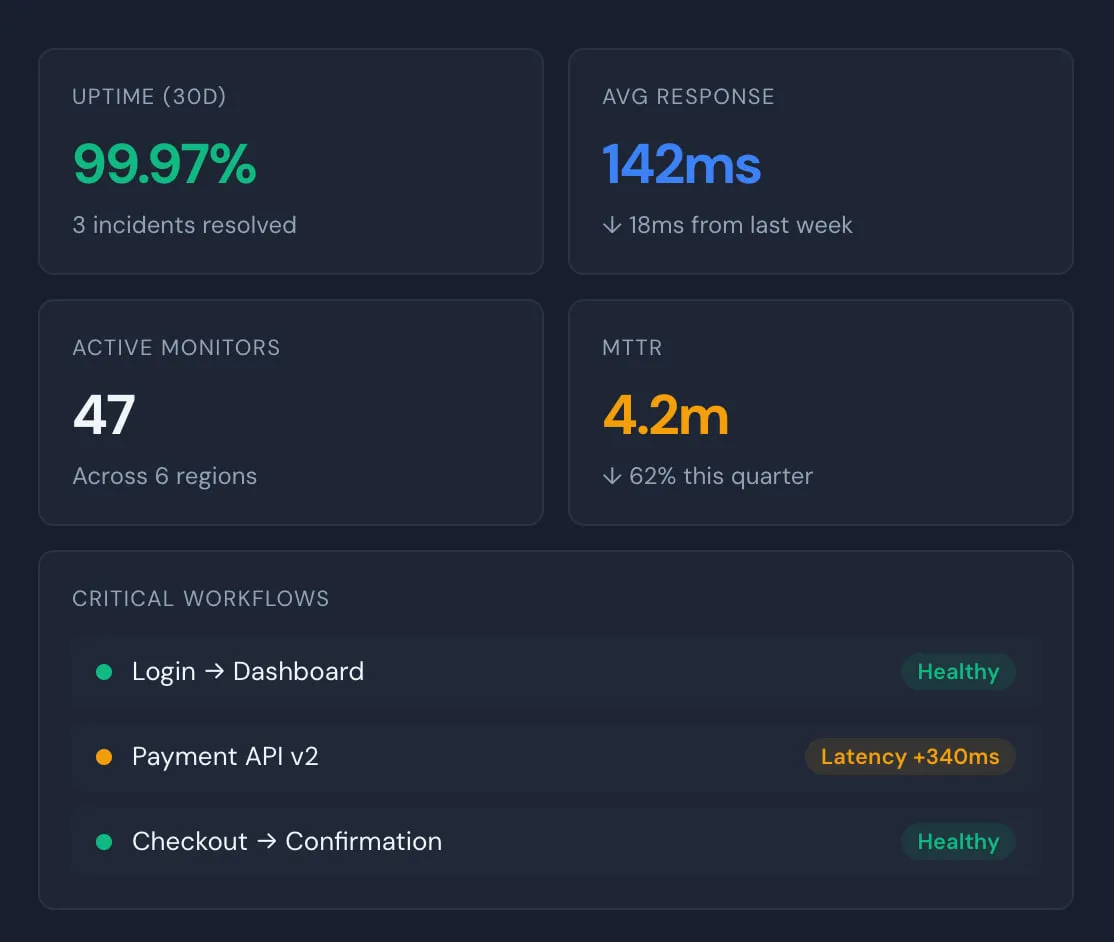Click the "Latency +340ms" badge
The image size is (1114, 942).
click(x=910, y=757)
